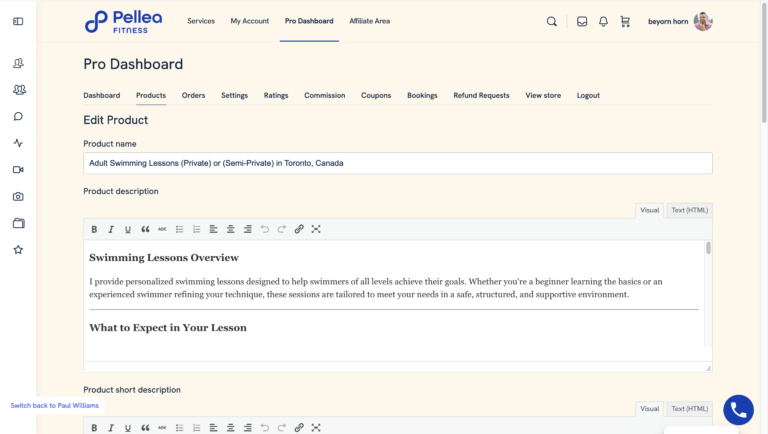Switch to the Settings tab
The width and height of the screenshot is (768, 434).
pyautogui.click(x=234, y=96)
